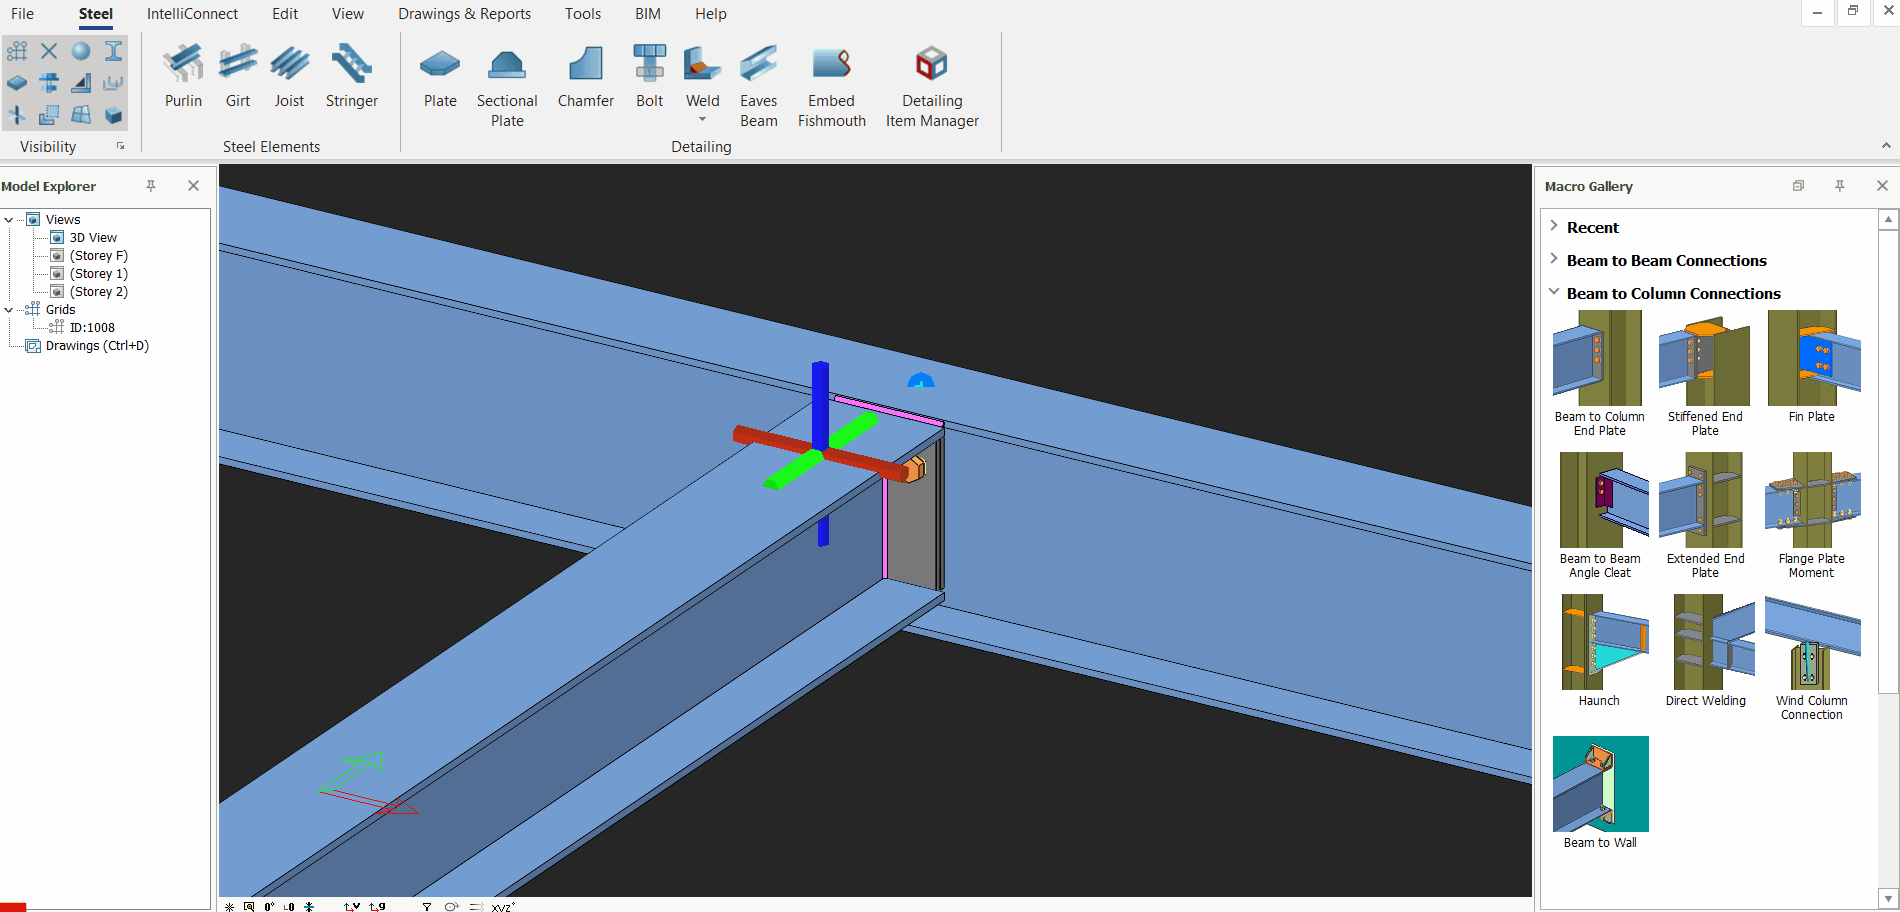1900x912 pixels.
Task: Toggle grid visibility icon in Visibility group
Action: (x=17, y=51)
